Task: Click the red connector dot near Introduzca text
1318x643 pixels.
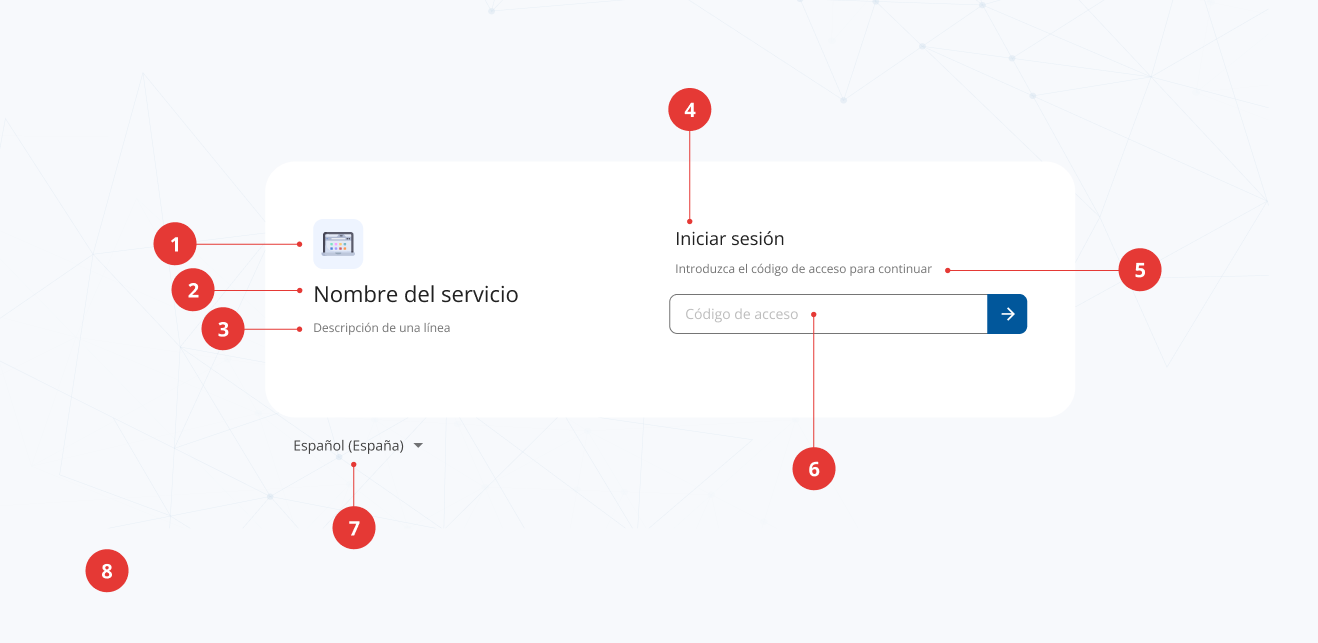Action: pyautogui.click(x=946, y=269)
